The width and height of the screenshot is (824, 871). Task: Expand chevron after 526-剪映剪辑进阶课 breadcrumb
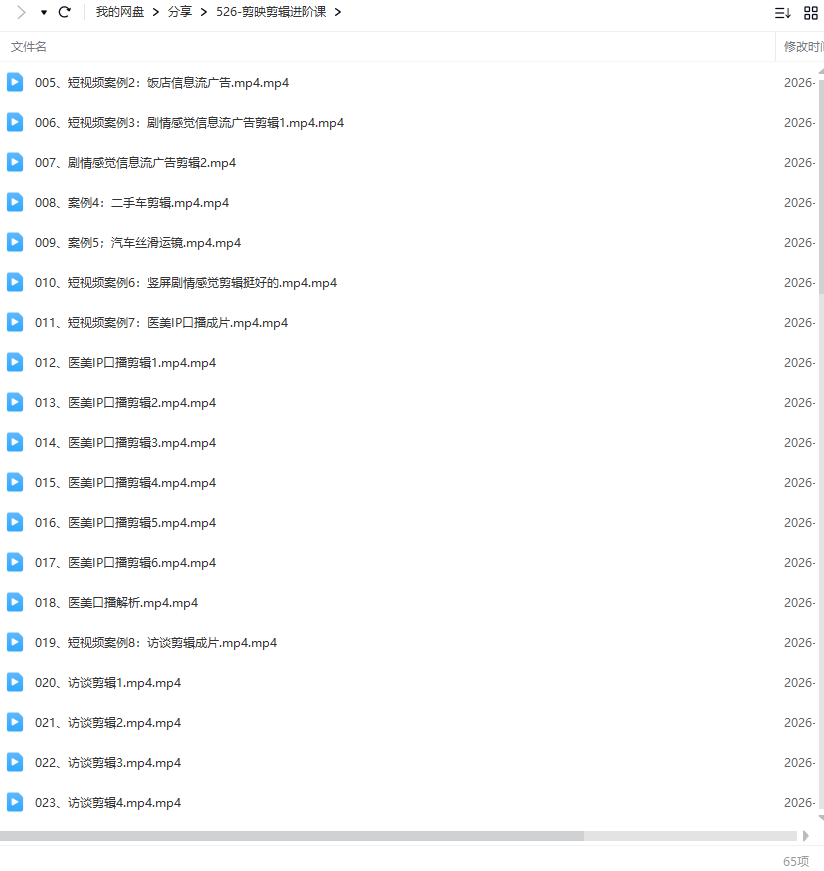[338, 12]
